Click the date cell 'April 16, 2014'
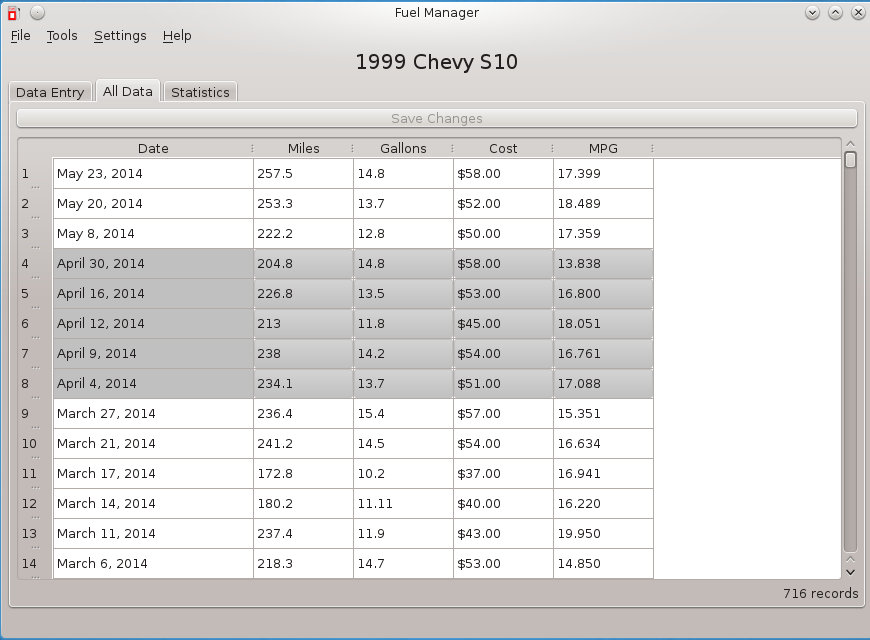The width and height of the screenshot is (870, 640). [x=153, y=294]
